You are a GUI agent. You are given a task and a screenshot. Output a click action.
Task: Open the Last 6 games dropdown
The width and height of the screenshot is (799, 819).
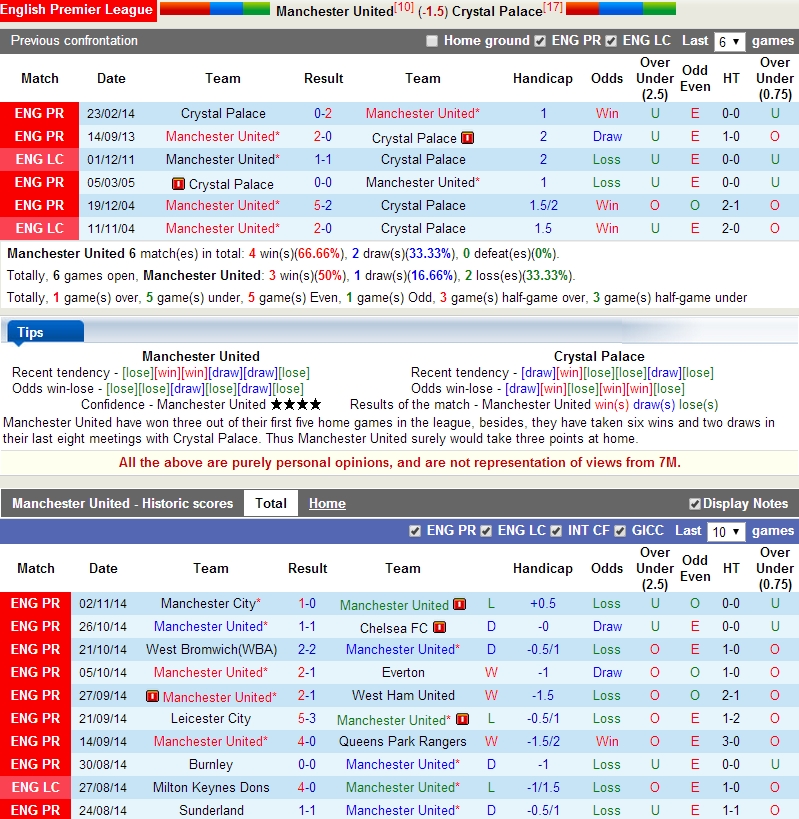click(x=729, y=41)
